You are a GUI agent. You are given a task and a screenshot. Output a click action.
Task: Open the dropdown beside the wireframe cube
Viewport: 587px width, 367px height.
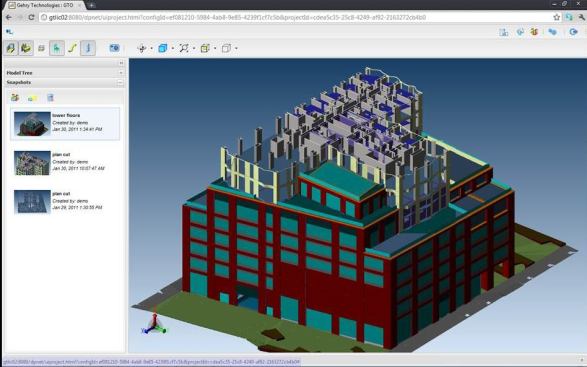click(236, 48)
